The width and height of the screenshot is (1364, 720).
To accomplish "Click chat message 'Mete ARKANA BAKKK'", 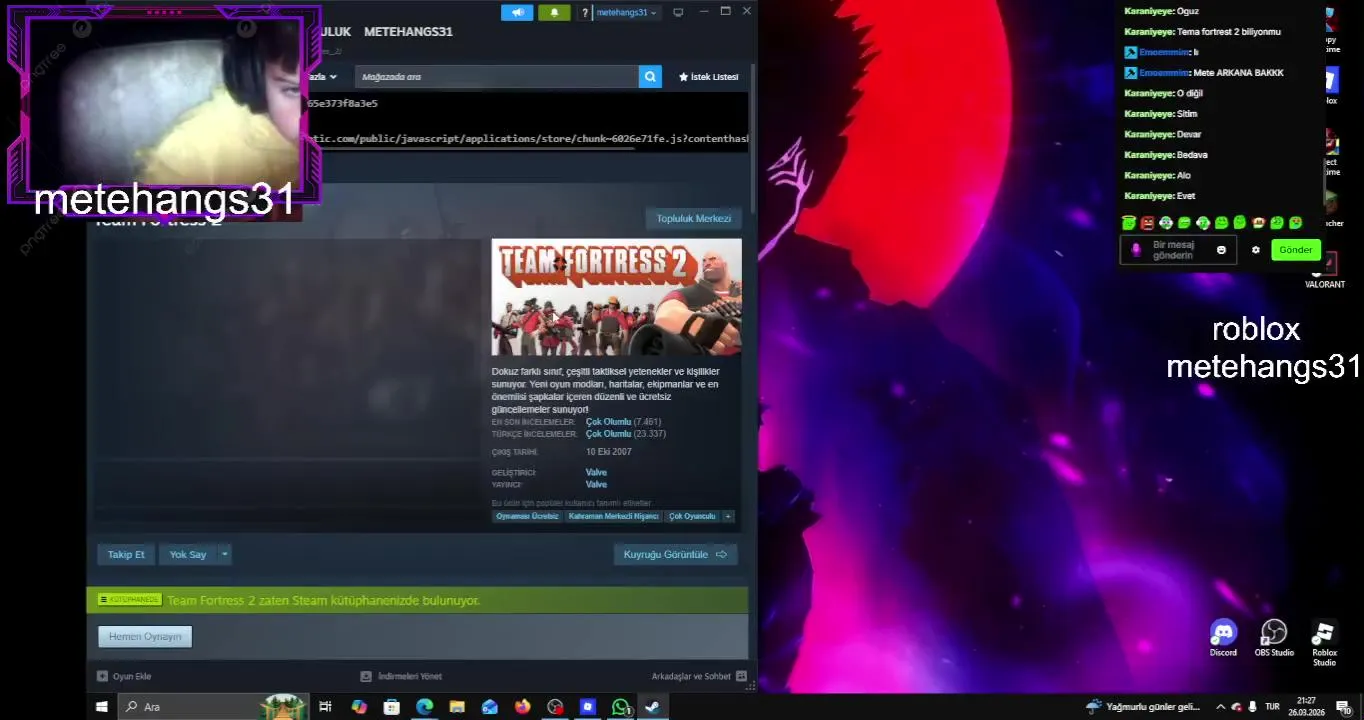I will [x=1238, y=73].
